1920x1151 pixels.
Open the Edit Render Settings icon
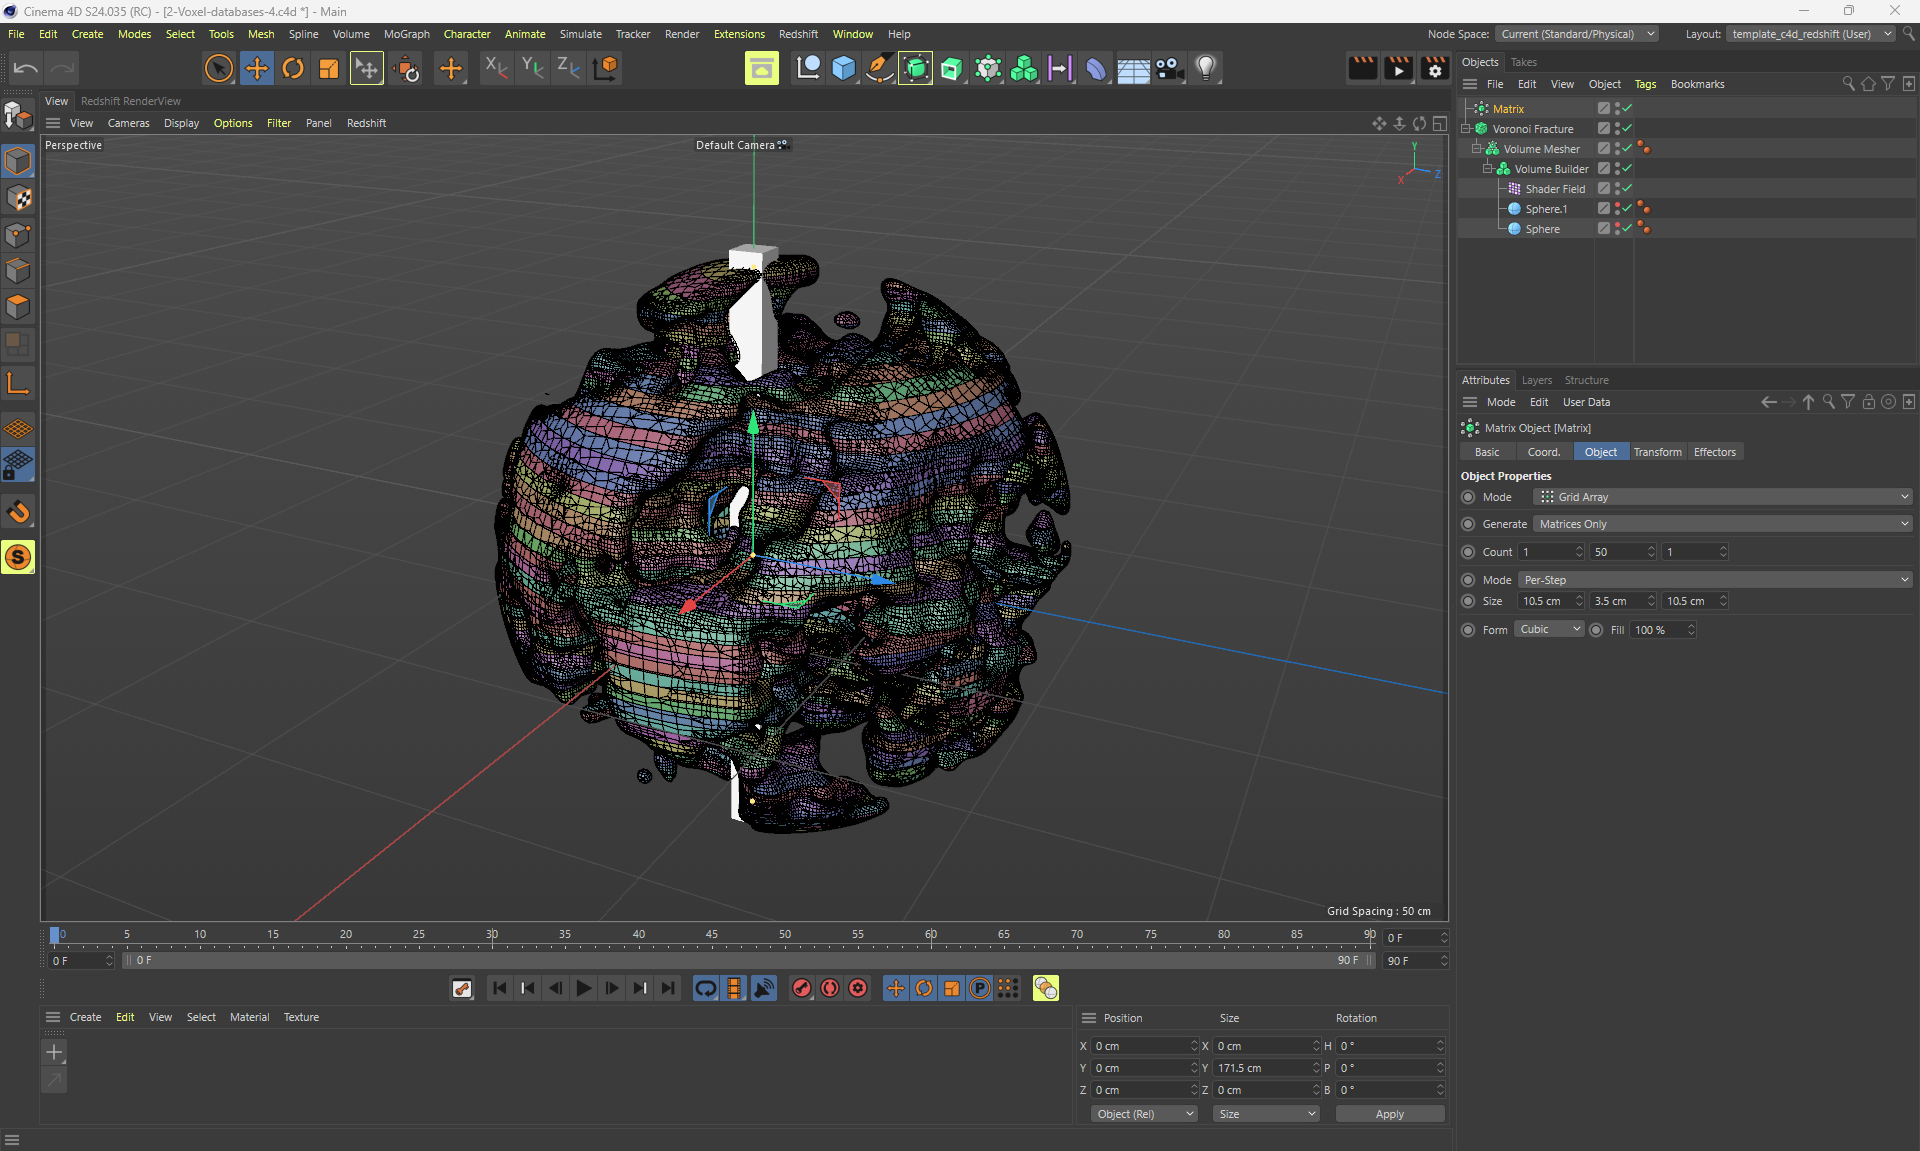pyautogui.click(x=1435, y=68)
